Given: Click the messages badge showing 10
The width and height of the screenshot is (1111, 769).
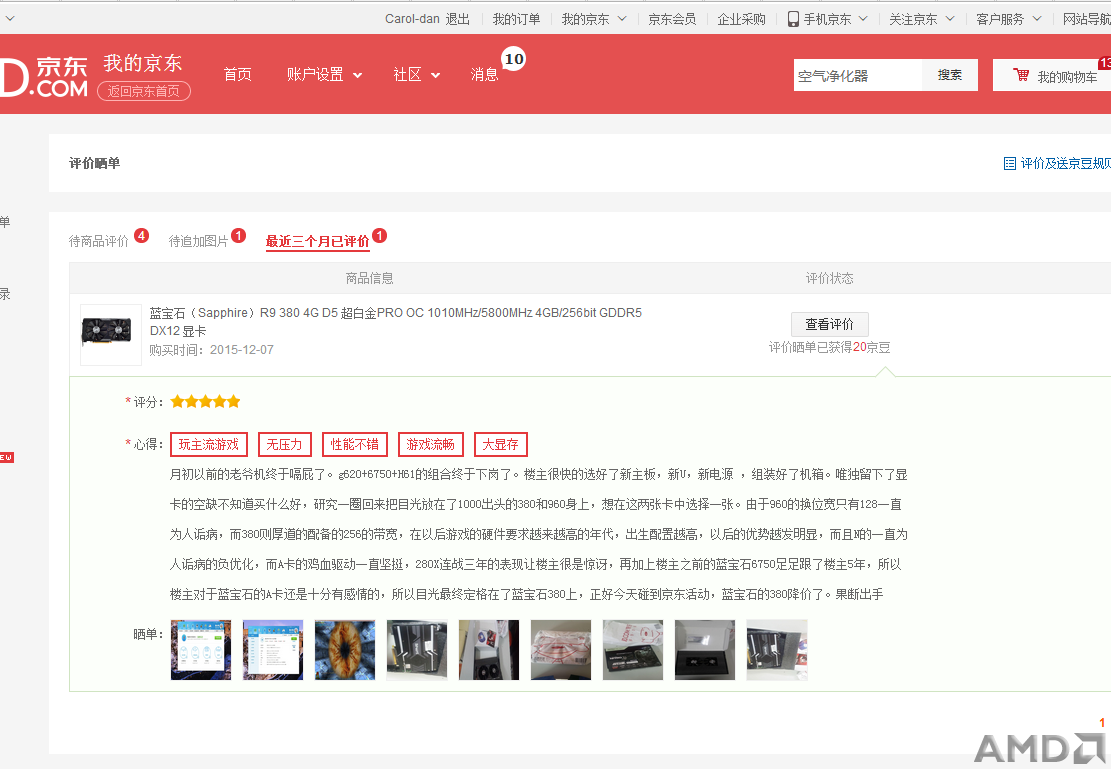Looking at the screenshot, I should tap(514, 59).
